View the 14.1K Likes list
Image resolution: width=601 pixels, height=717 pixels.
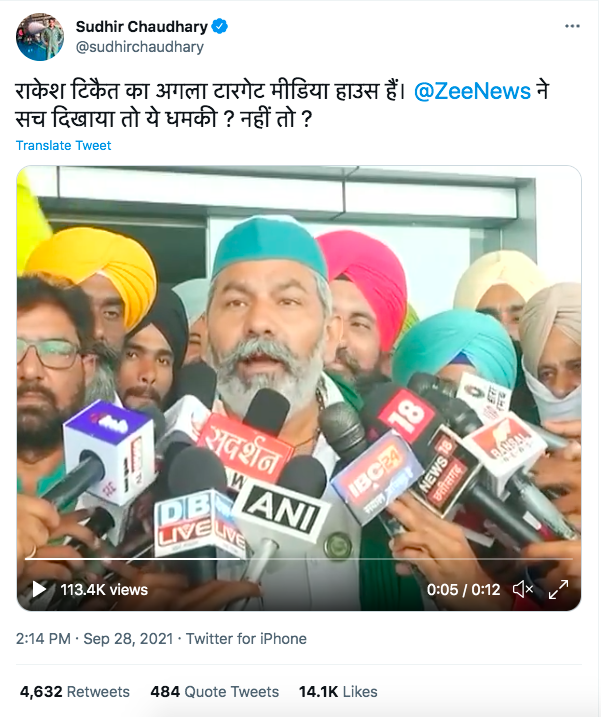338,691
